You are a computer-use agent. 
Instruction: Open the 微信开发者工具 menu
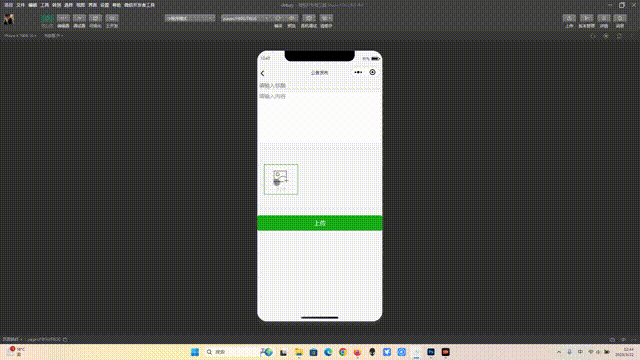139,5
